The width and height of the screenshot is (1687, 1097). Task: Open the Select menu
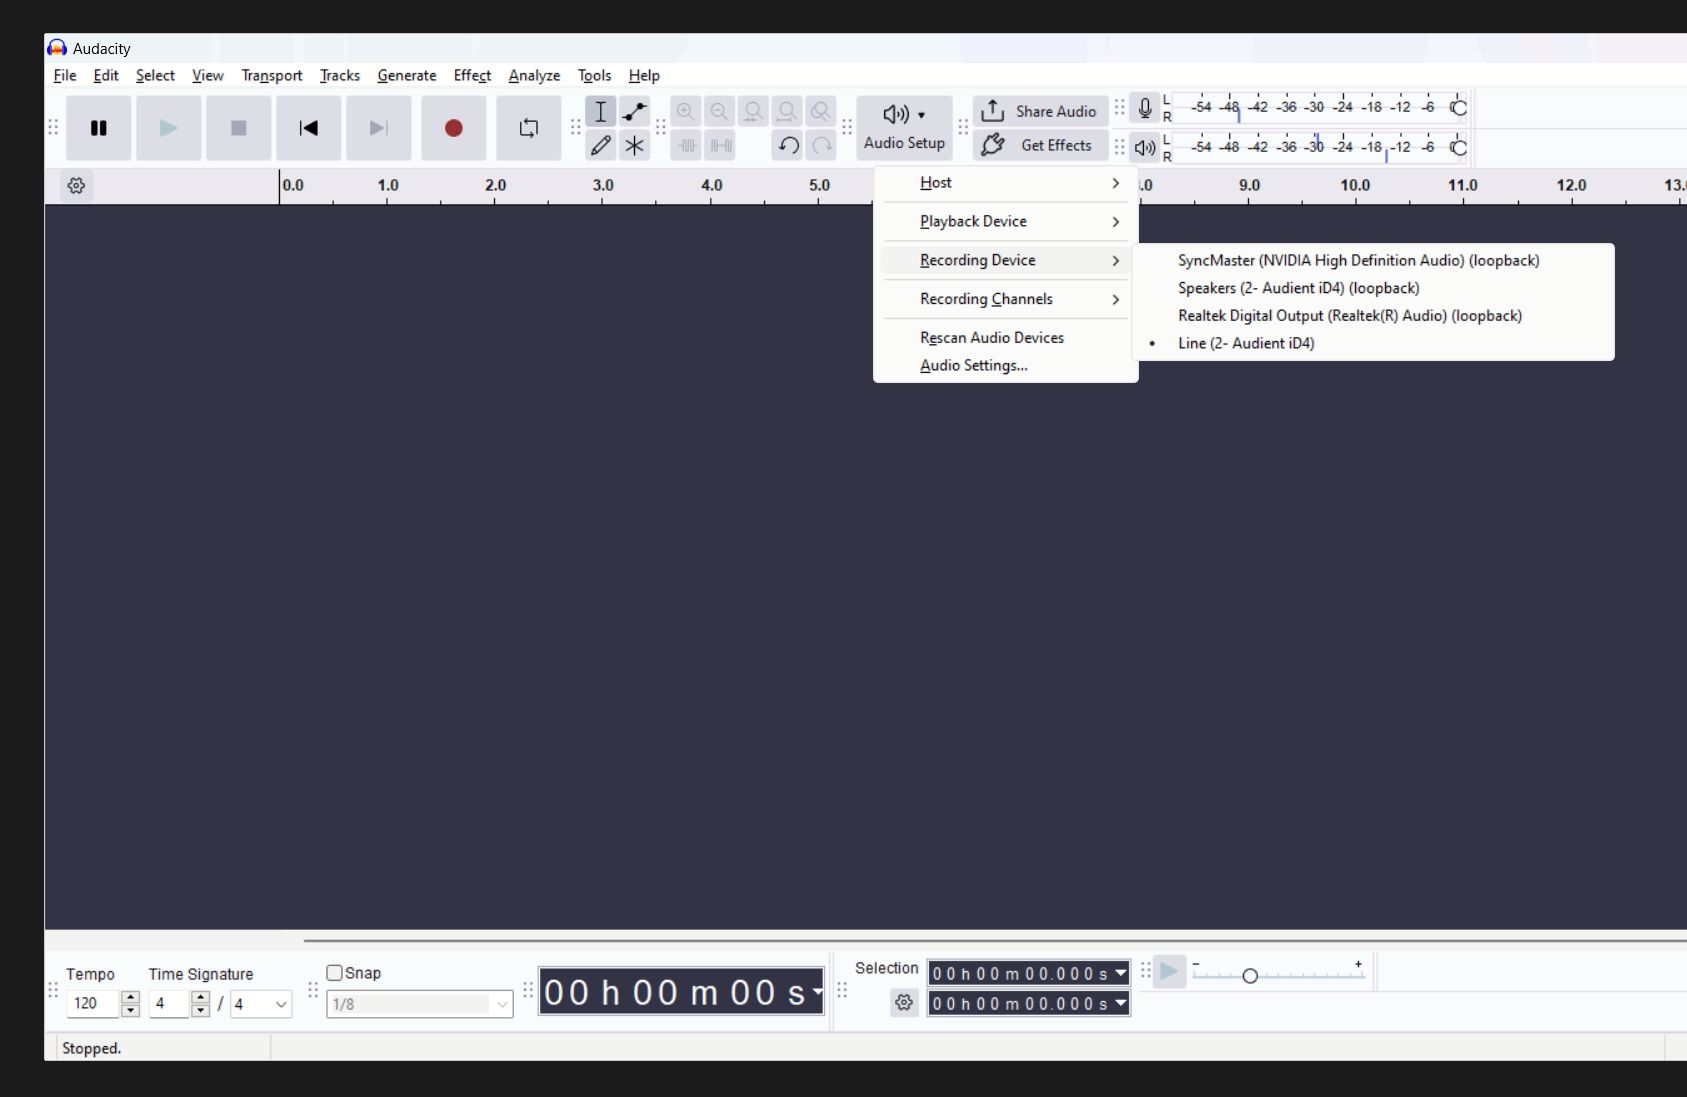tap(155, 75)
